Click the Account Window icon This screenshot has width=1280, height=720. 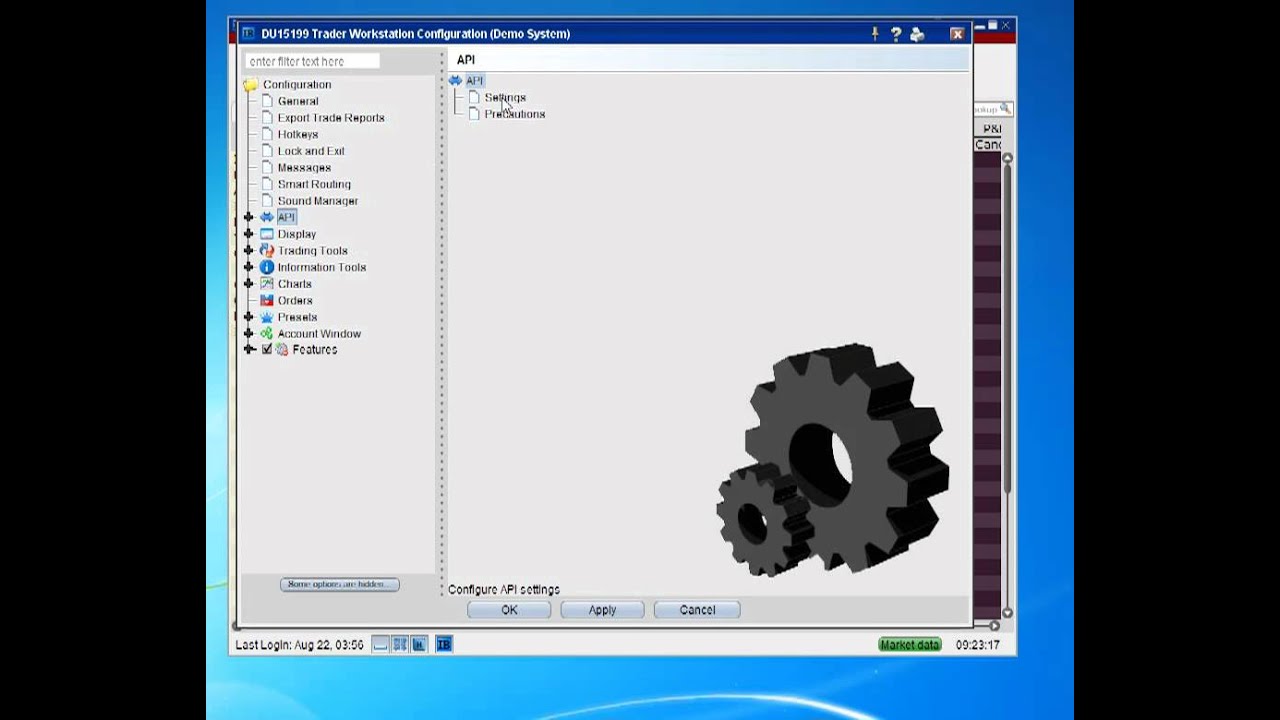coord(267,334)
